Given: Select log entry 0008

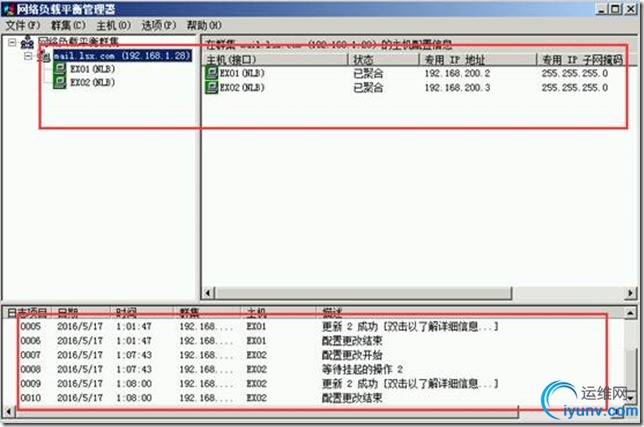Looking at the screenshot, I should point(312,369).
